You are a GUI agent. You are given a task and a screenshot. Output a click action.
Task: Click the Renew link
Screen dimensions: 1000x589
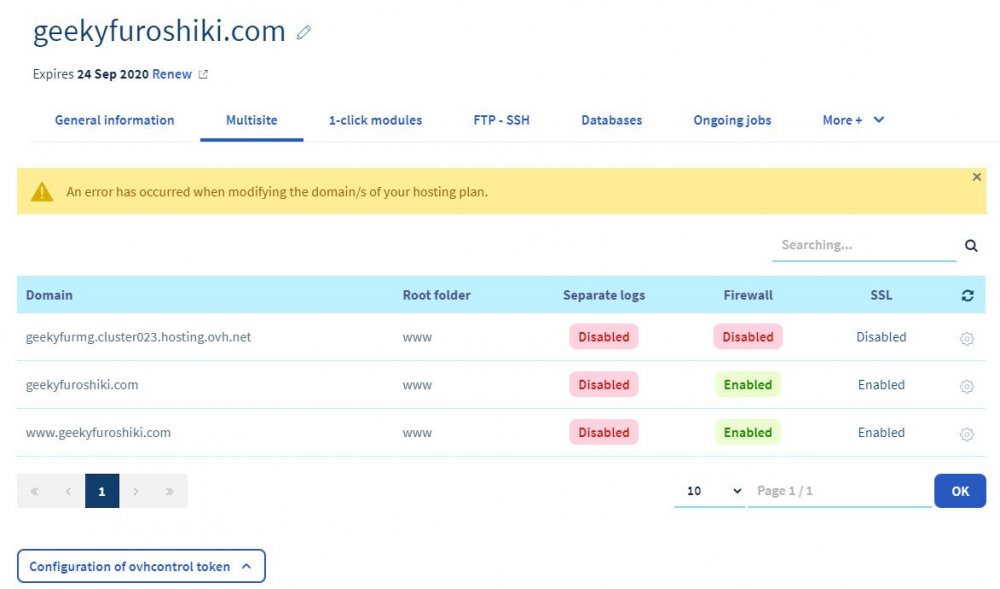[171, 73]
